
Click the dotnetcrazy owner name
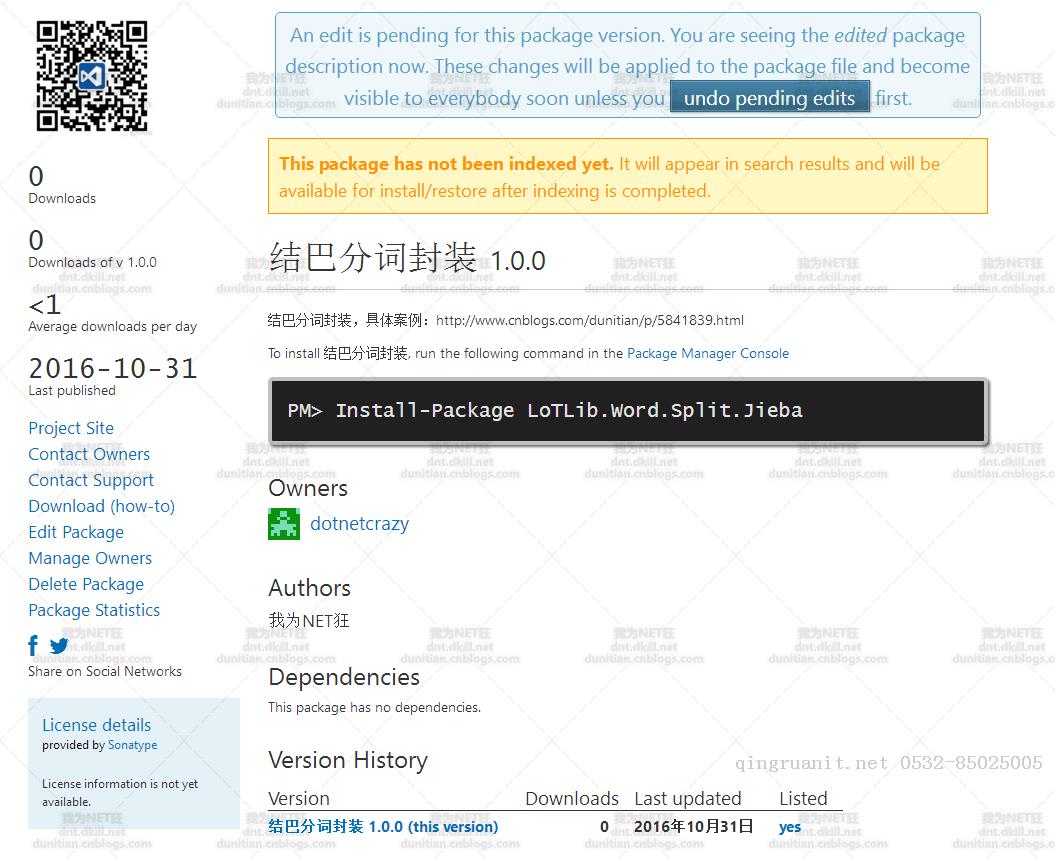[x=359, y=523]
